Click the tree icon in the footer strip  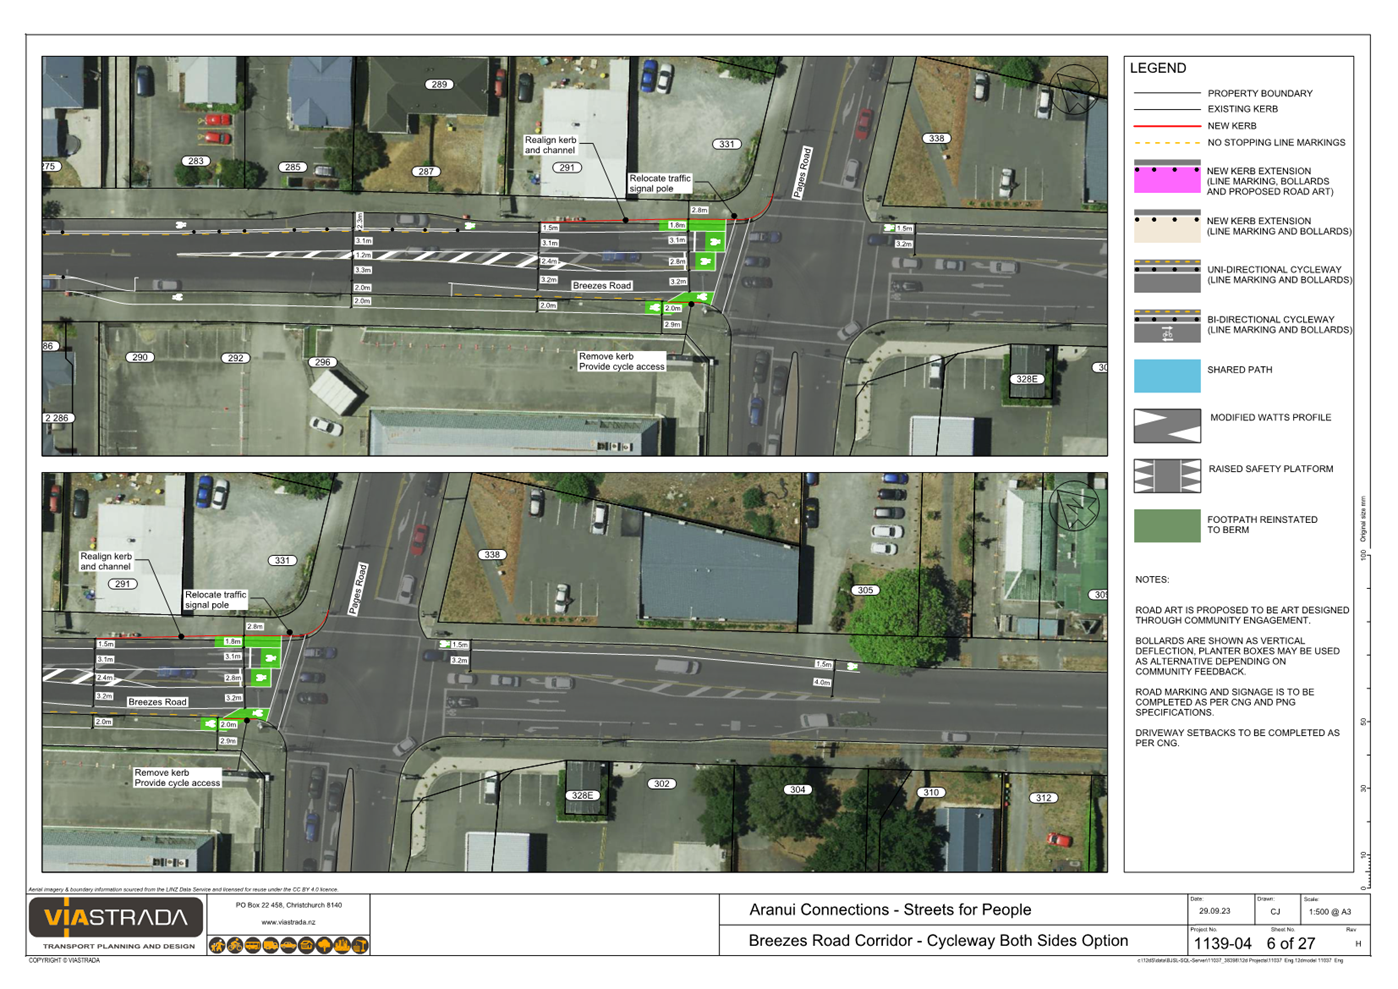pos(322,945)
